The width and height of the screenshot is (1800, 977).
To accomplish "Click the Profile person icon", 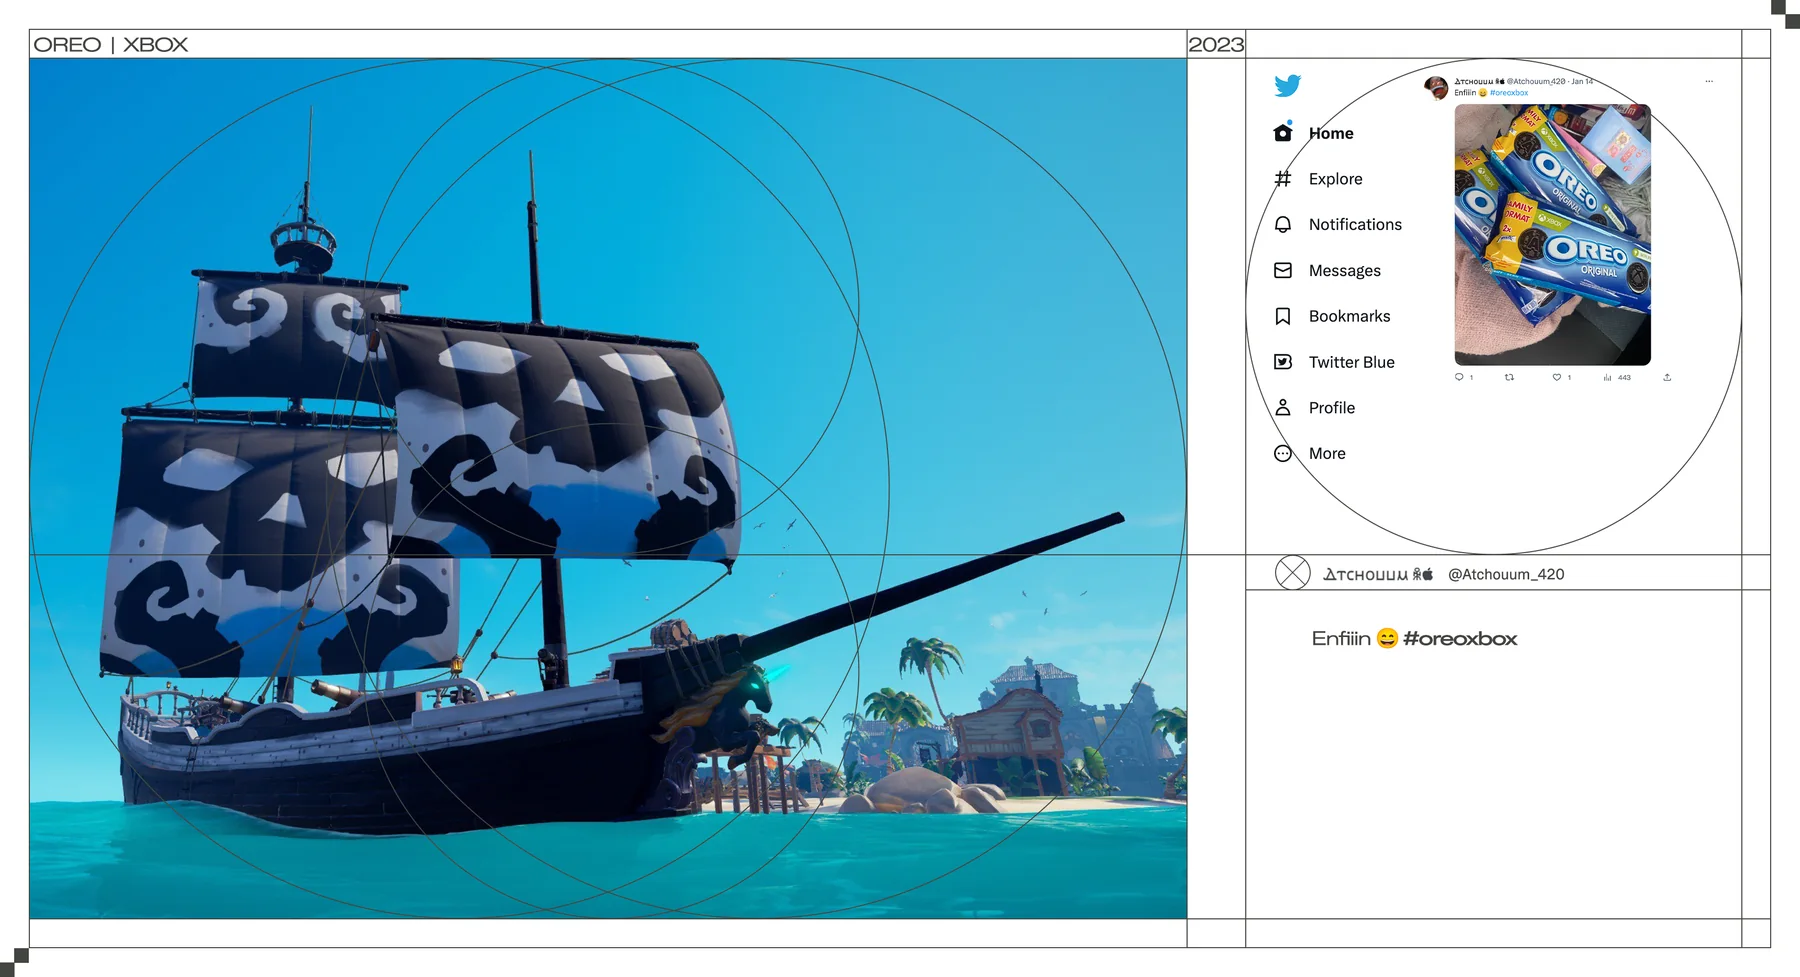I will [1283, 408].
